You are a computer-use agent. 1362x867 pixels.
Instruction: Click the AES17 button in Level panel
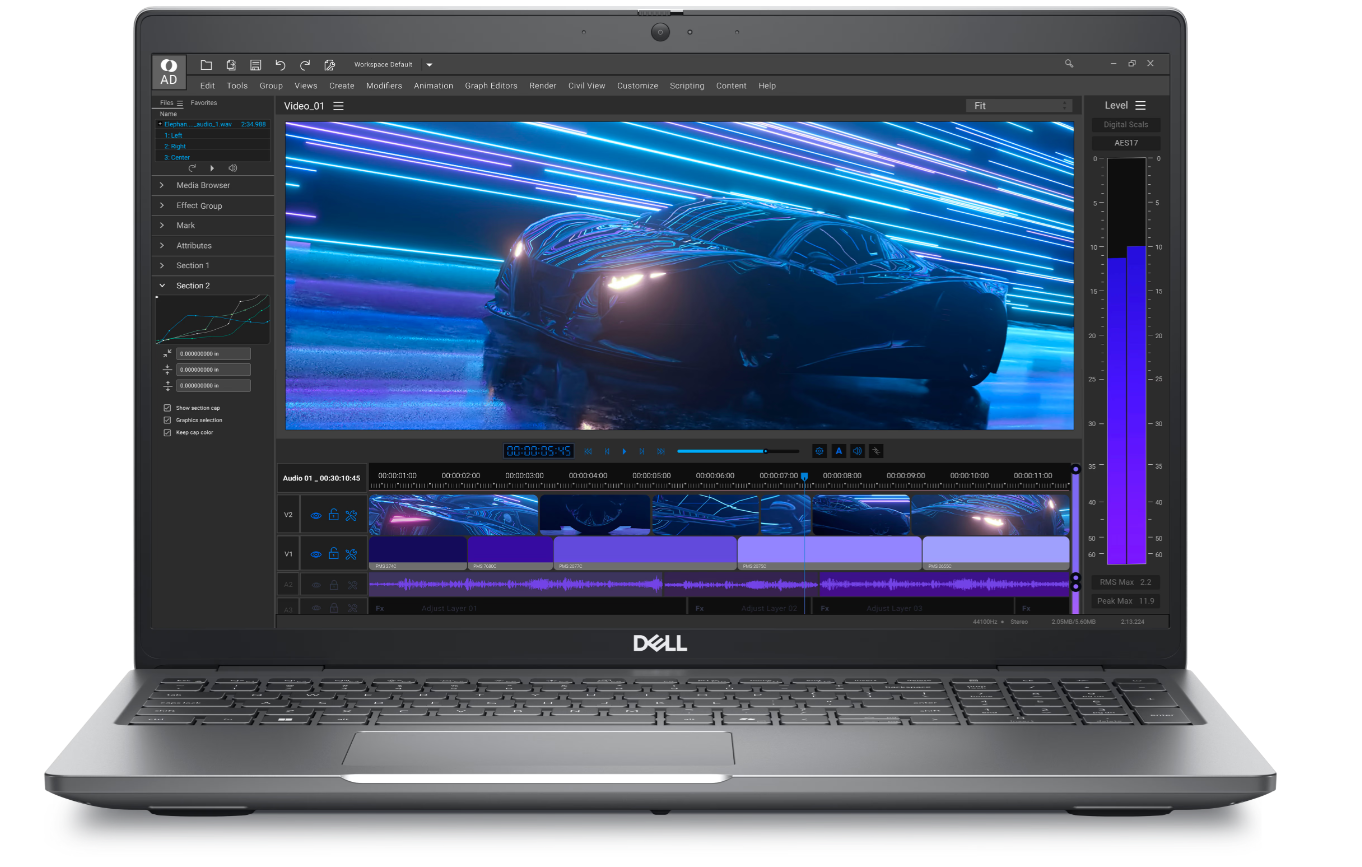pos(1126,143)
